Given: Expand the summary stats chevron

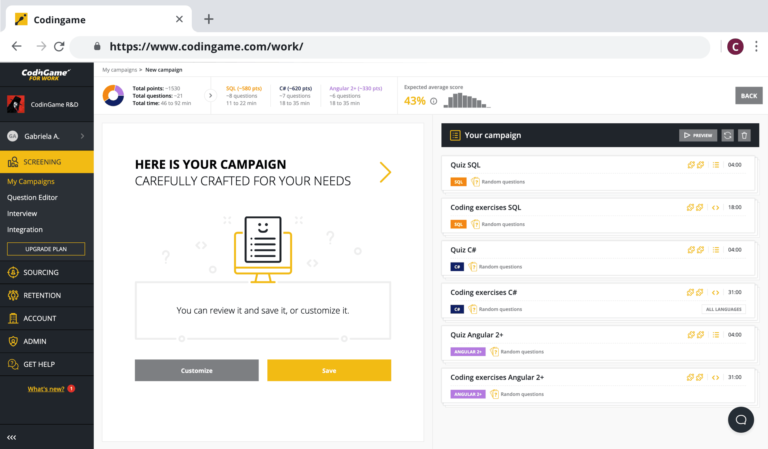Looking at the screenshot, I should [x=211, y=95].
